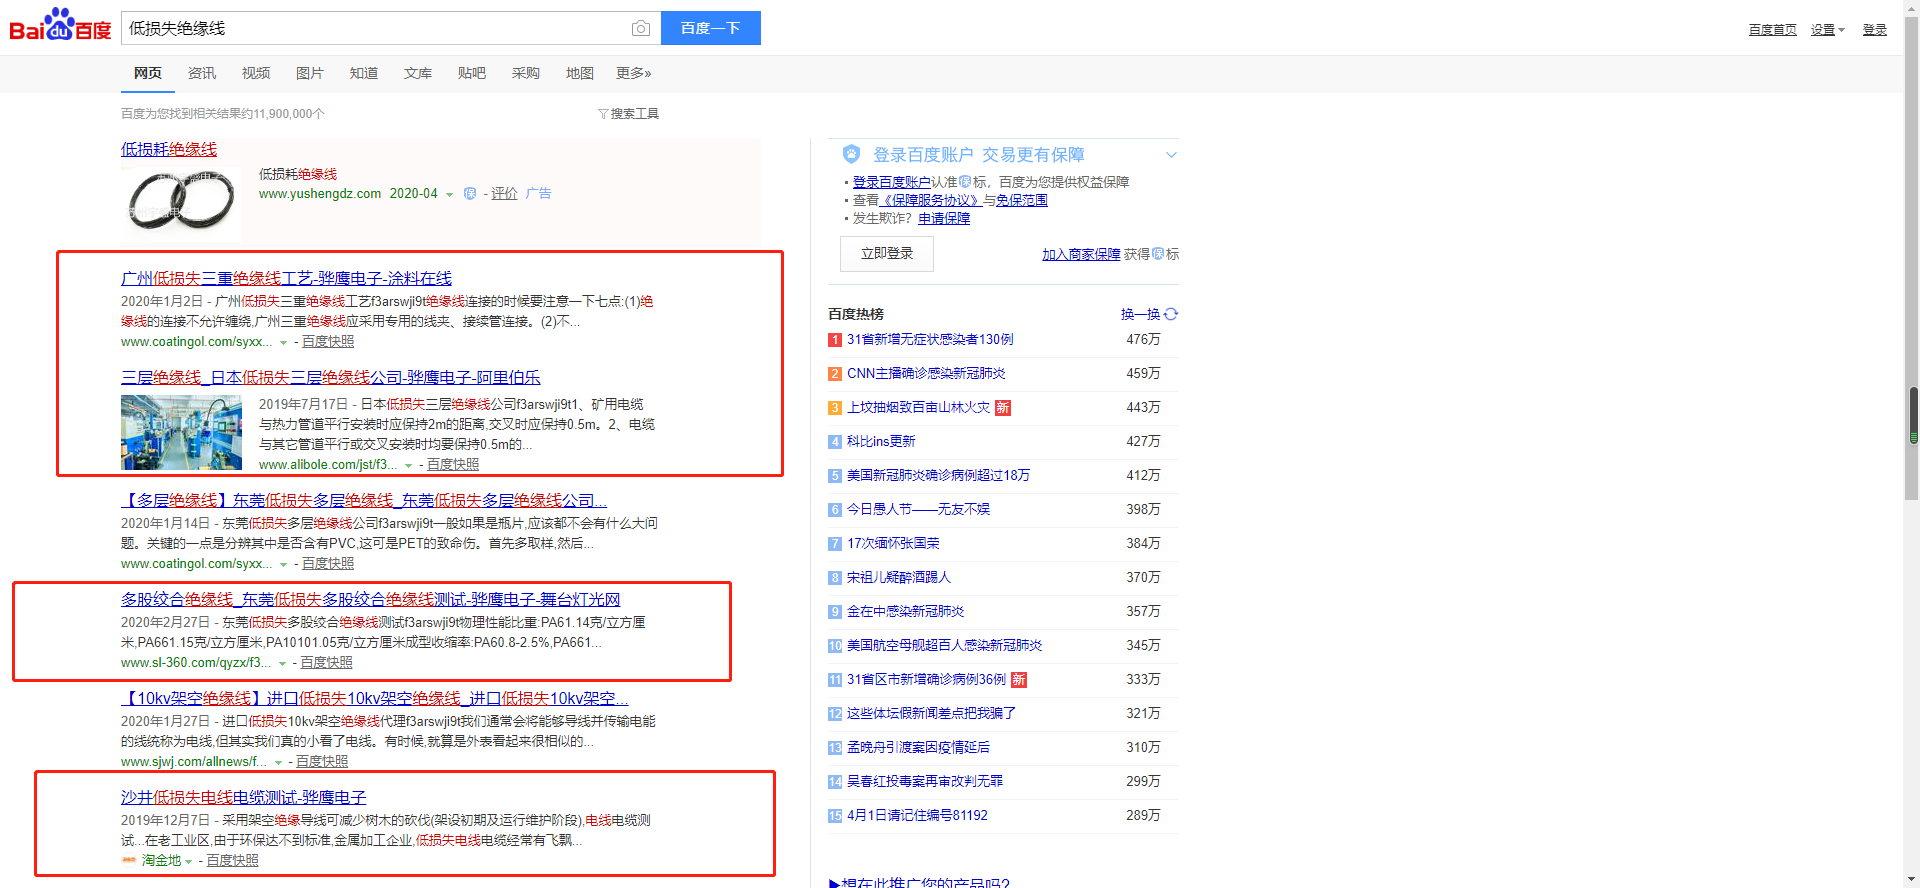Click the 加入商家保障 link
This screenshot has width=1920, height=888.
coord(1081,254)
